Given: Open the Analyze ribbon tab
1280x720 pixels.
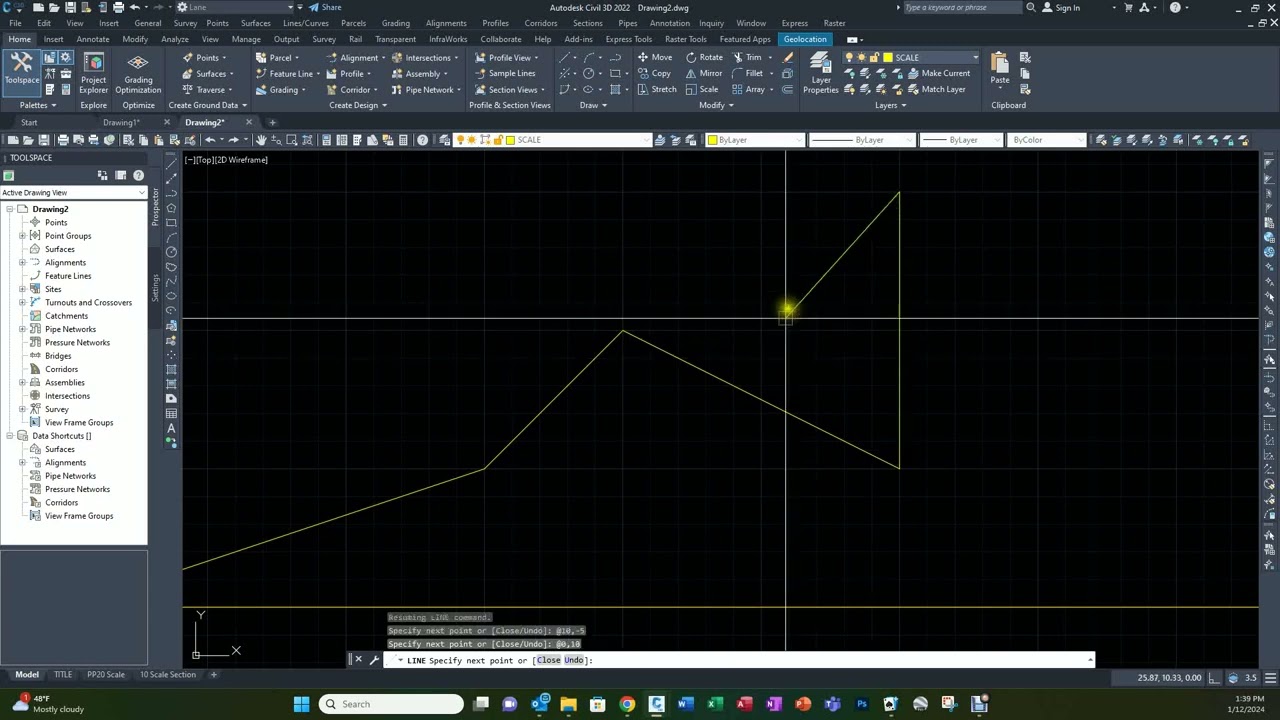Looking at the screenshot, I should pos(175,39).
